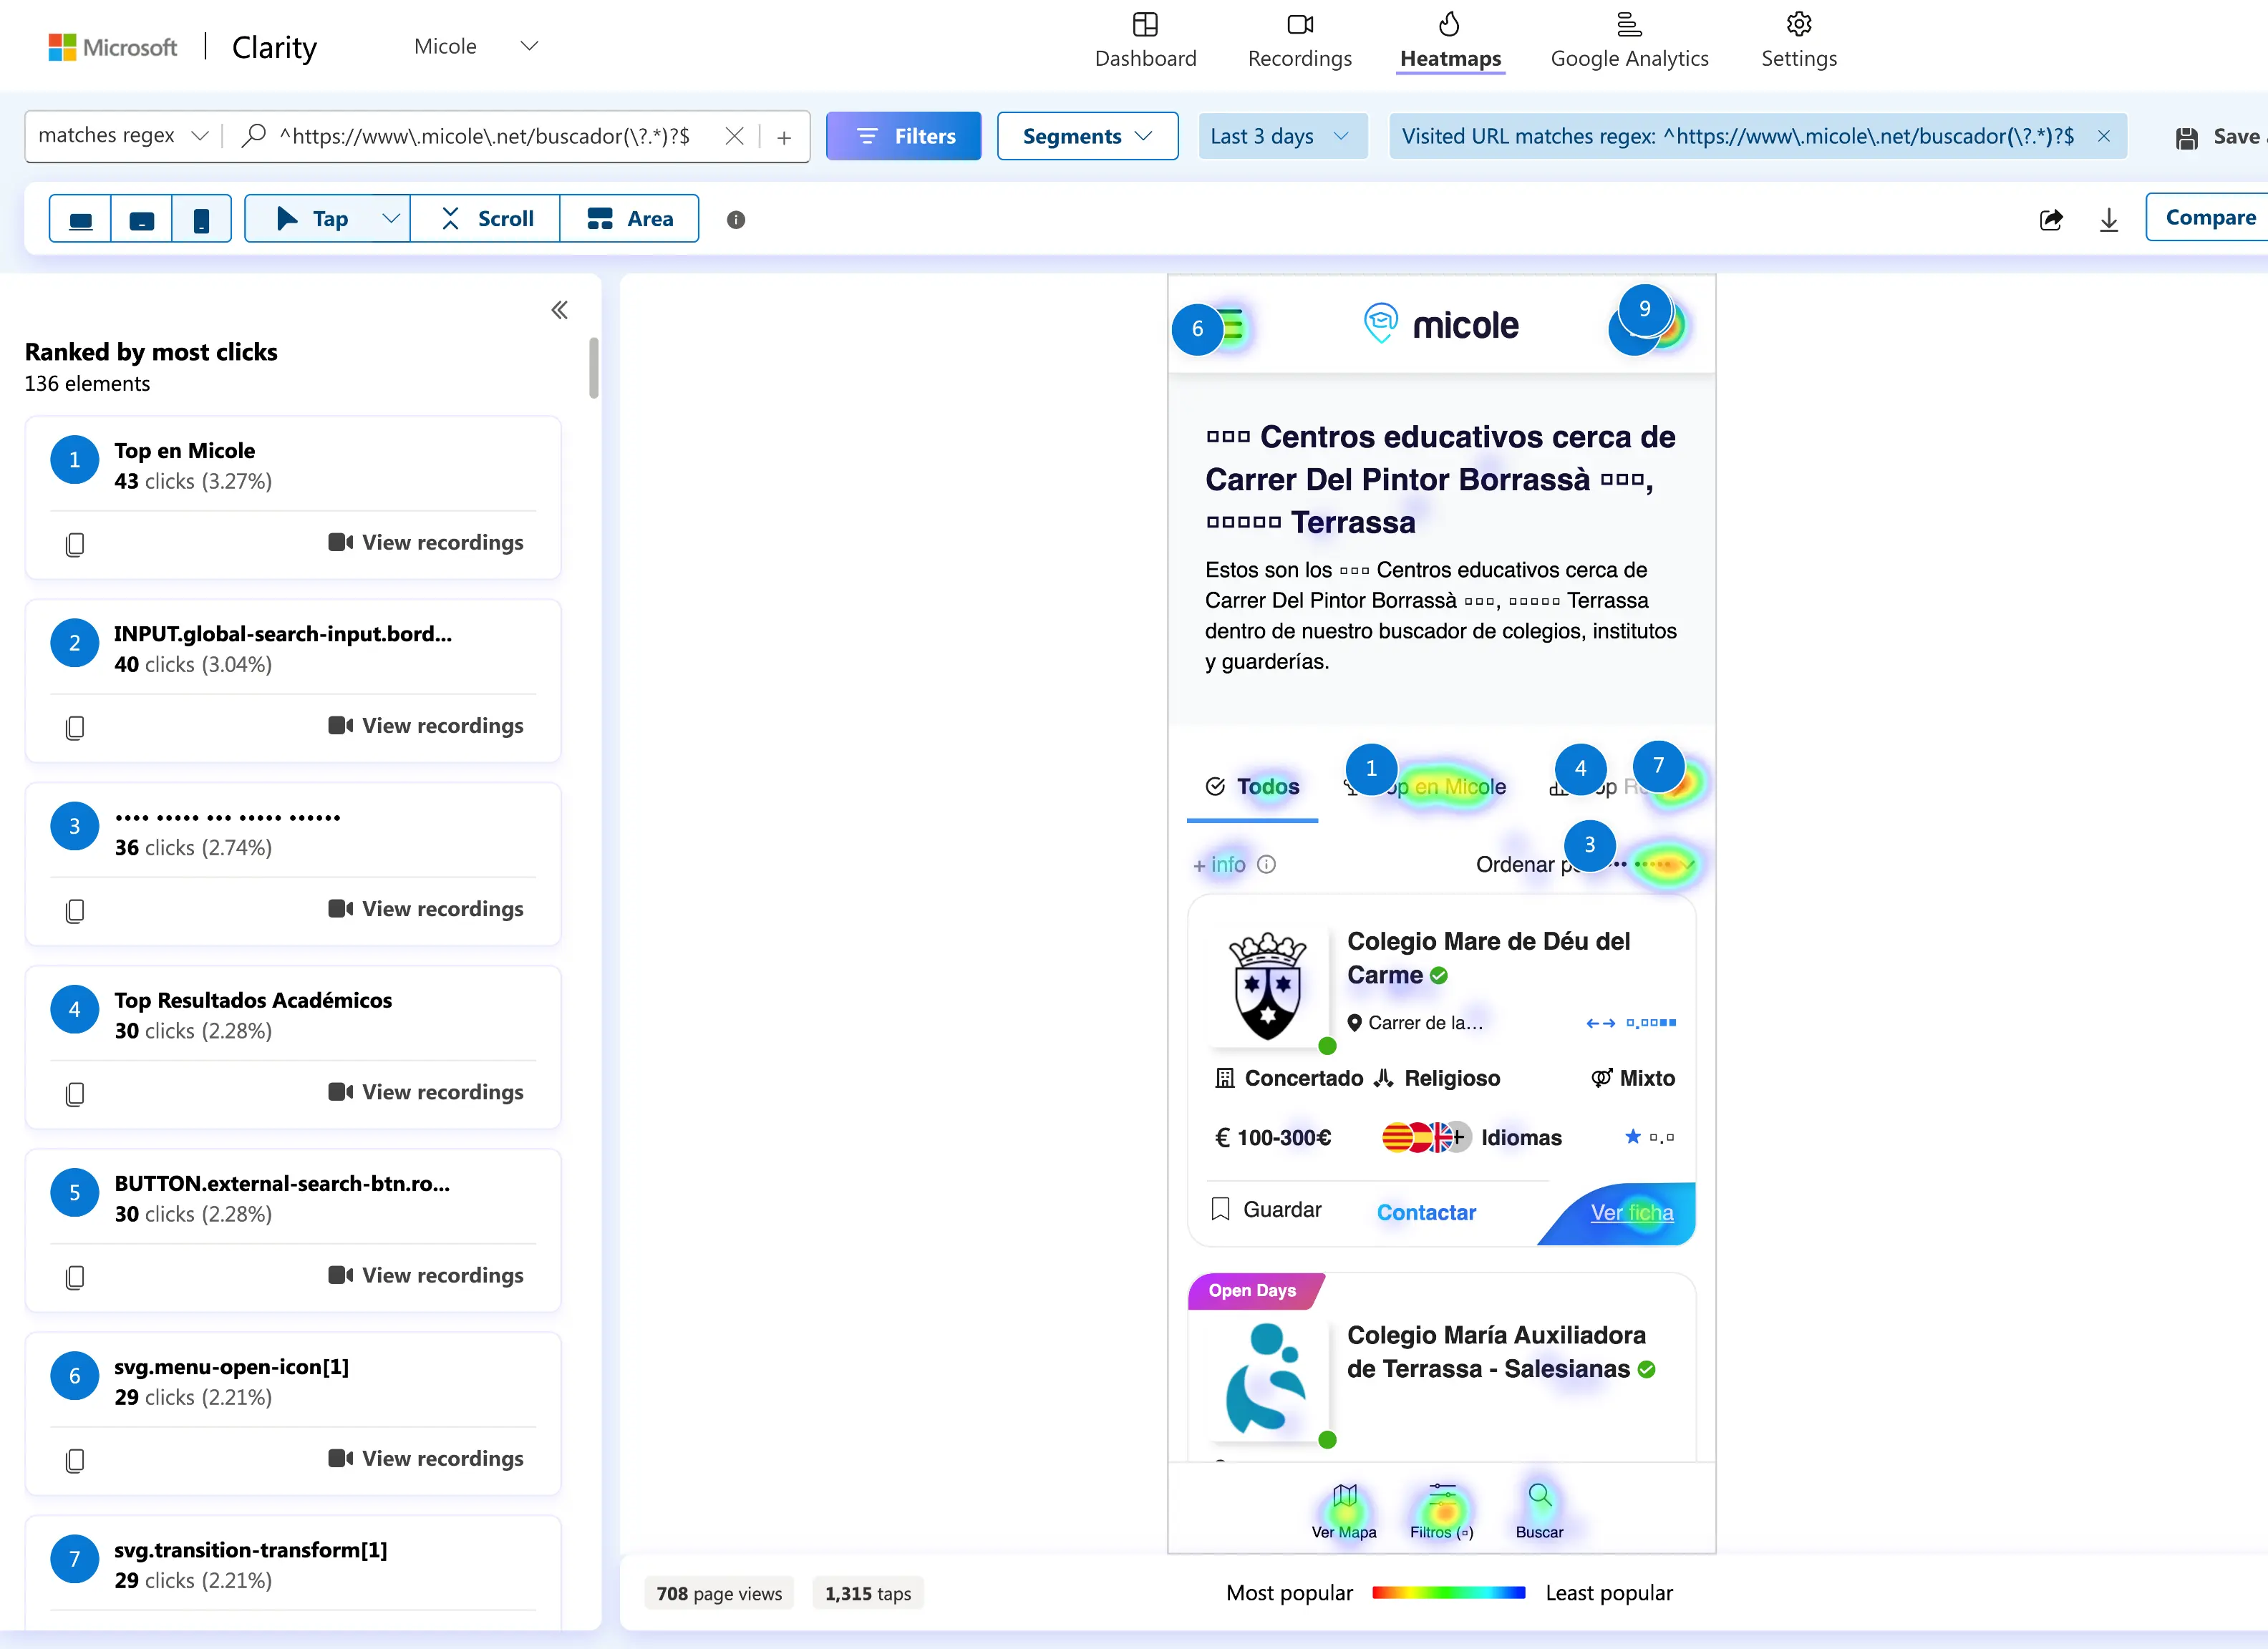Collapse the ranked clicks side panel

[560, 310]
